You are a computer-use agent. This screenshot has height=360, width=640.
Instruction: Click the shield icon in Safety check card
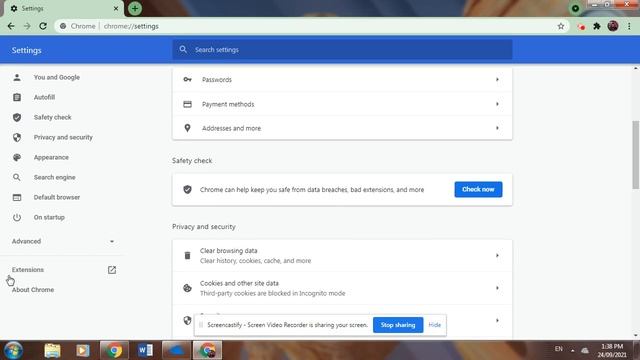[x=187, y=189]
